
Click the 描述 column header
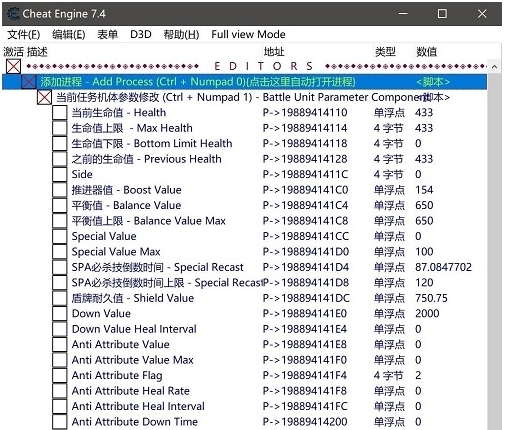tap(37, 52)
